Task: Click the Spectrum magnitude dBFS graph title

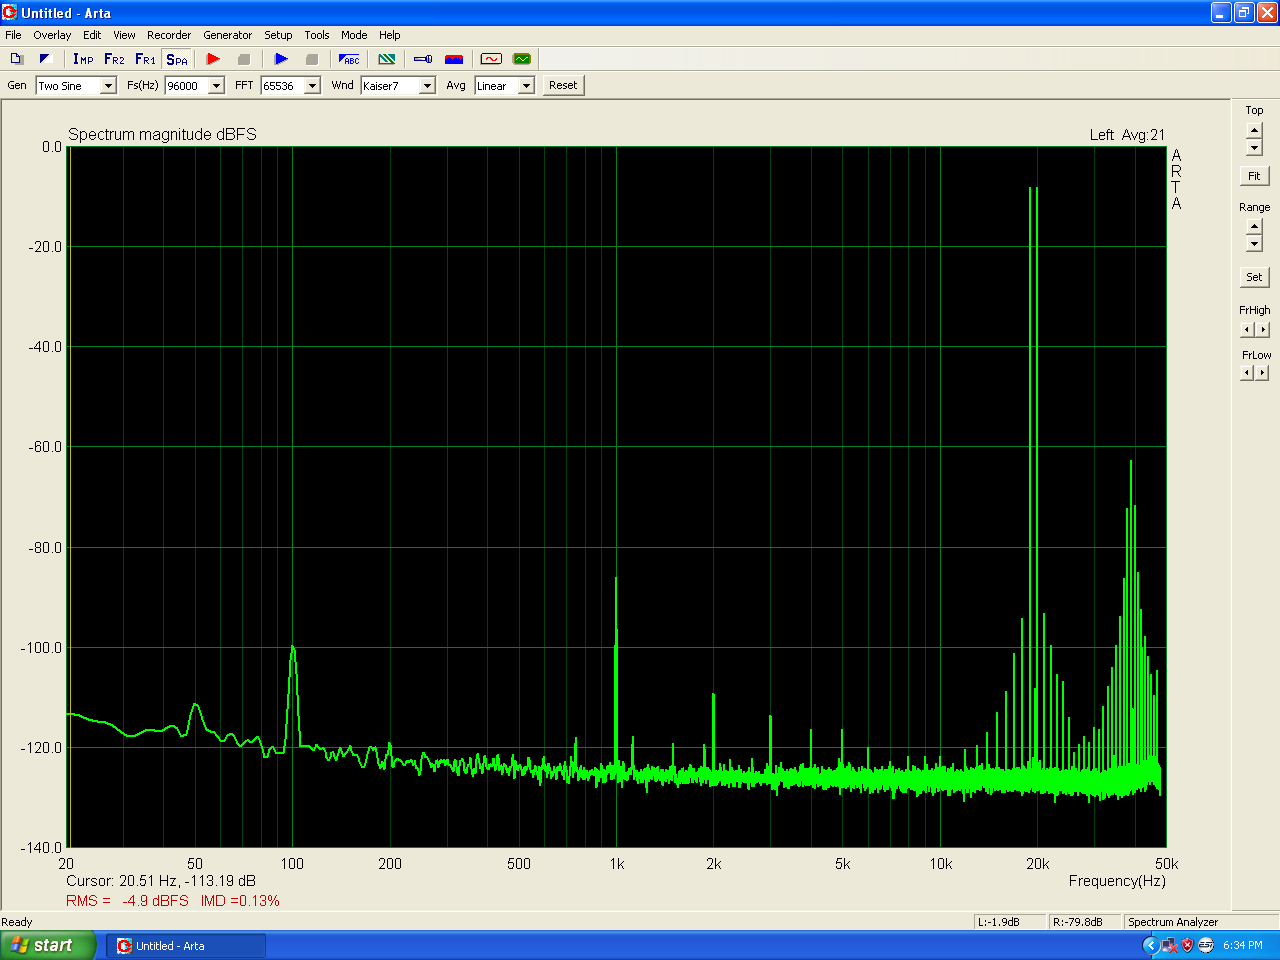Action: [162, 134]
